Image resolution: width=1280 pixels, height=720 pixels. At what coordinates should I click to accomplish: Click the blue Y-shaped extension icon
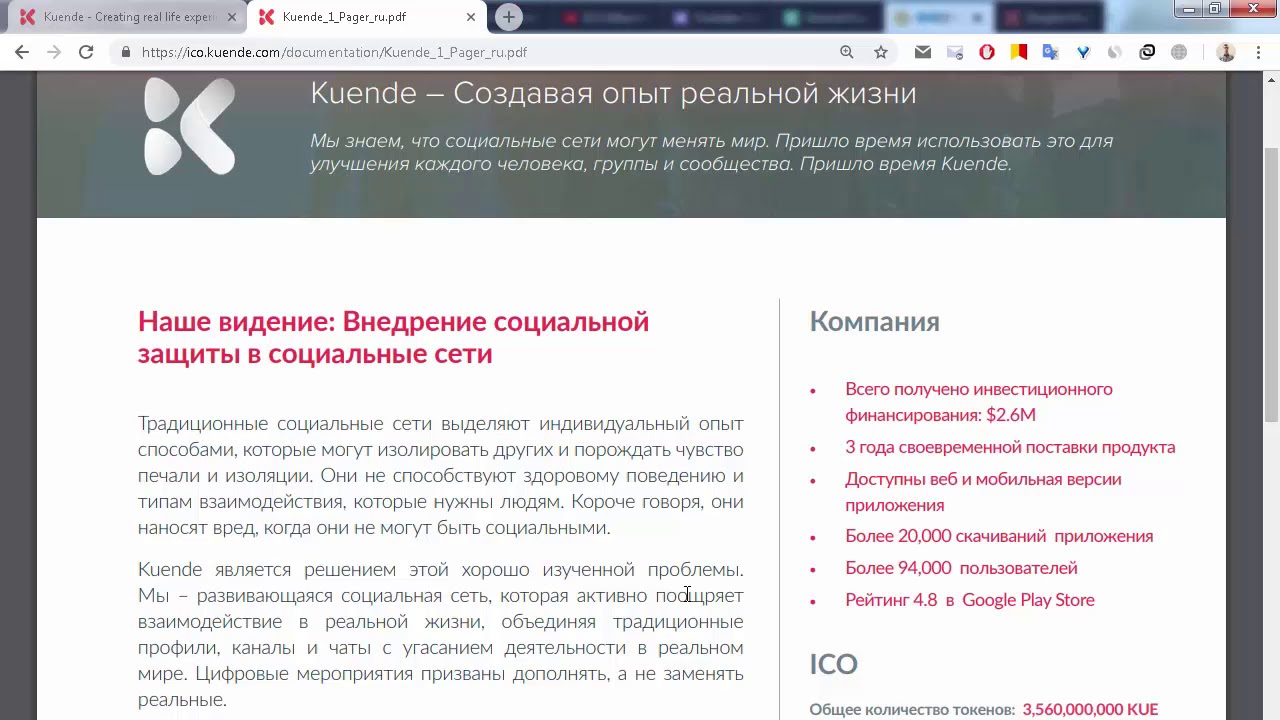1083,52
